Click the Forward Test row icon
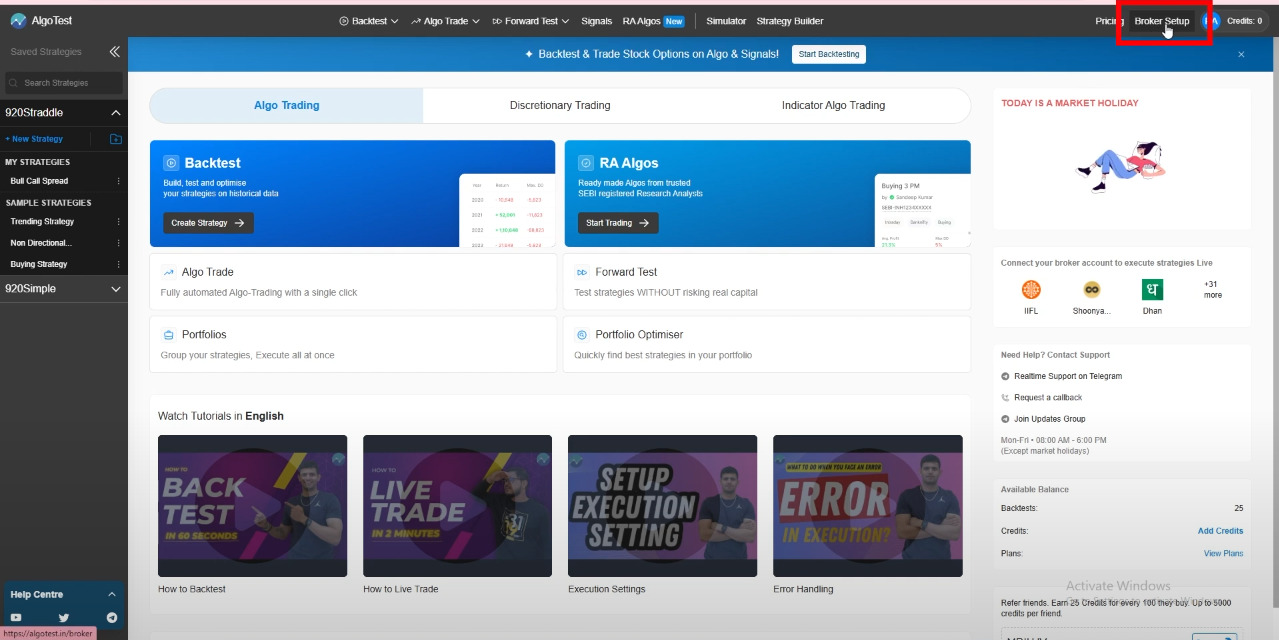1279x640 pixels. coord(582,272)
